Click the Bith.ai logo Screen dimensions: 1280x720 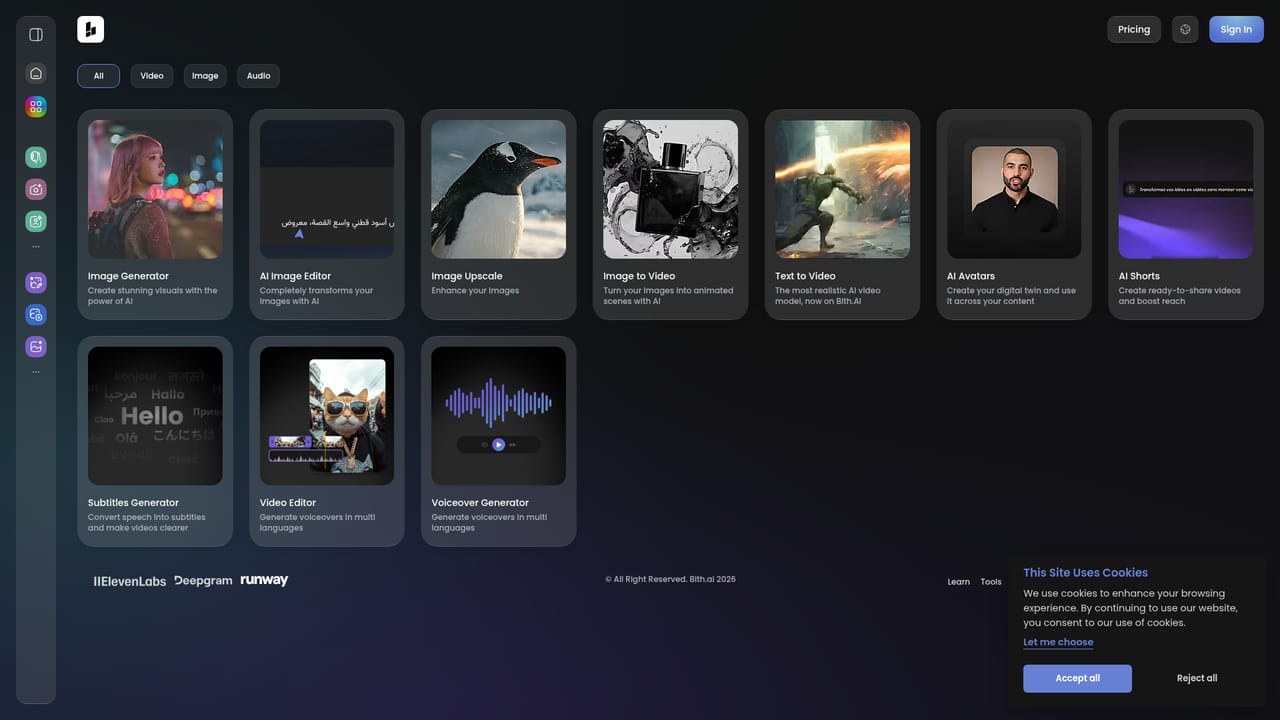click(90, 29)
